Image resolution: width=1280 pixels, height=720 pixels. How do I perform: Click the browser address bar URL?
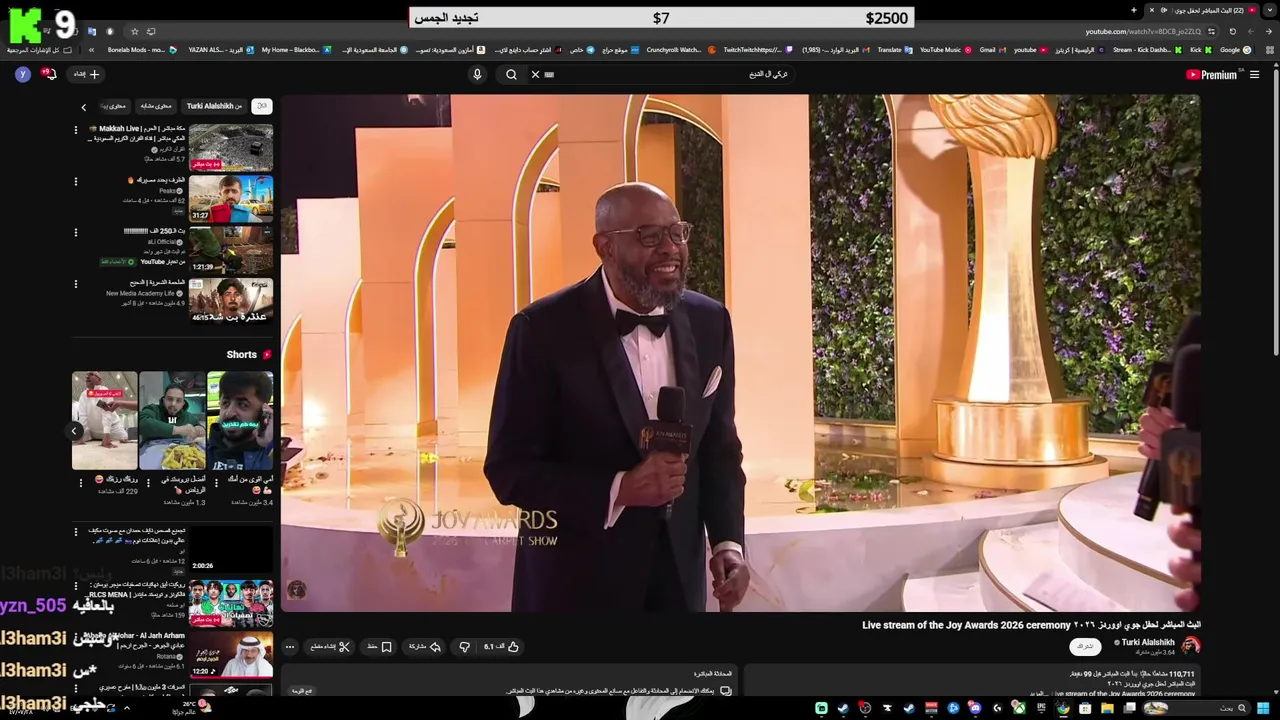point(1143,32)
